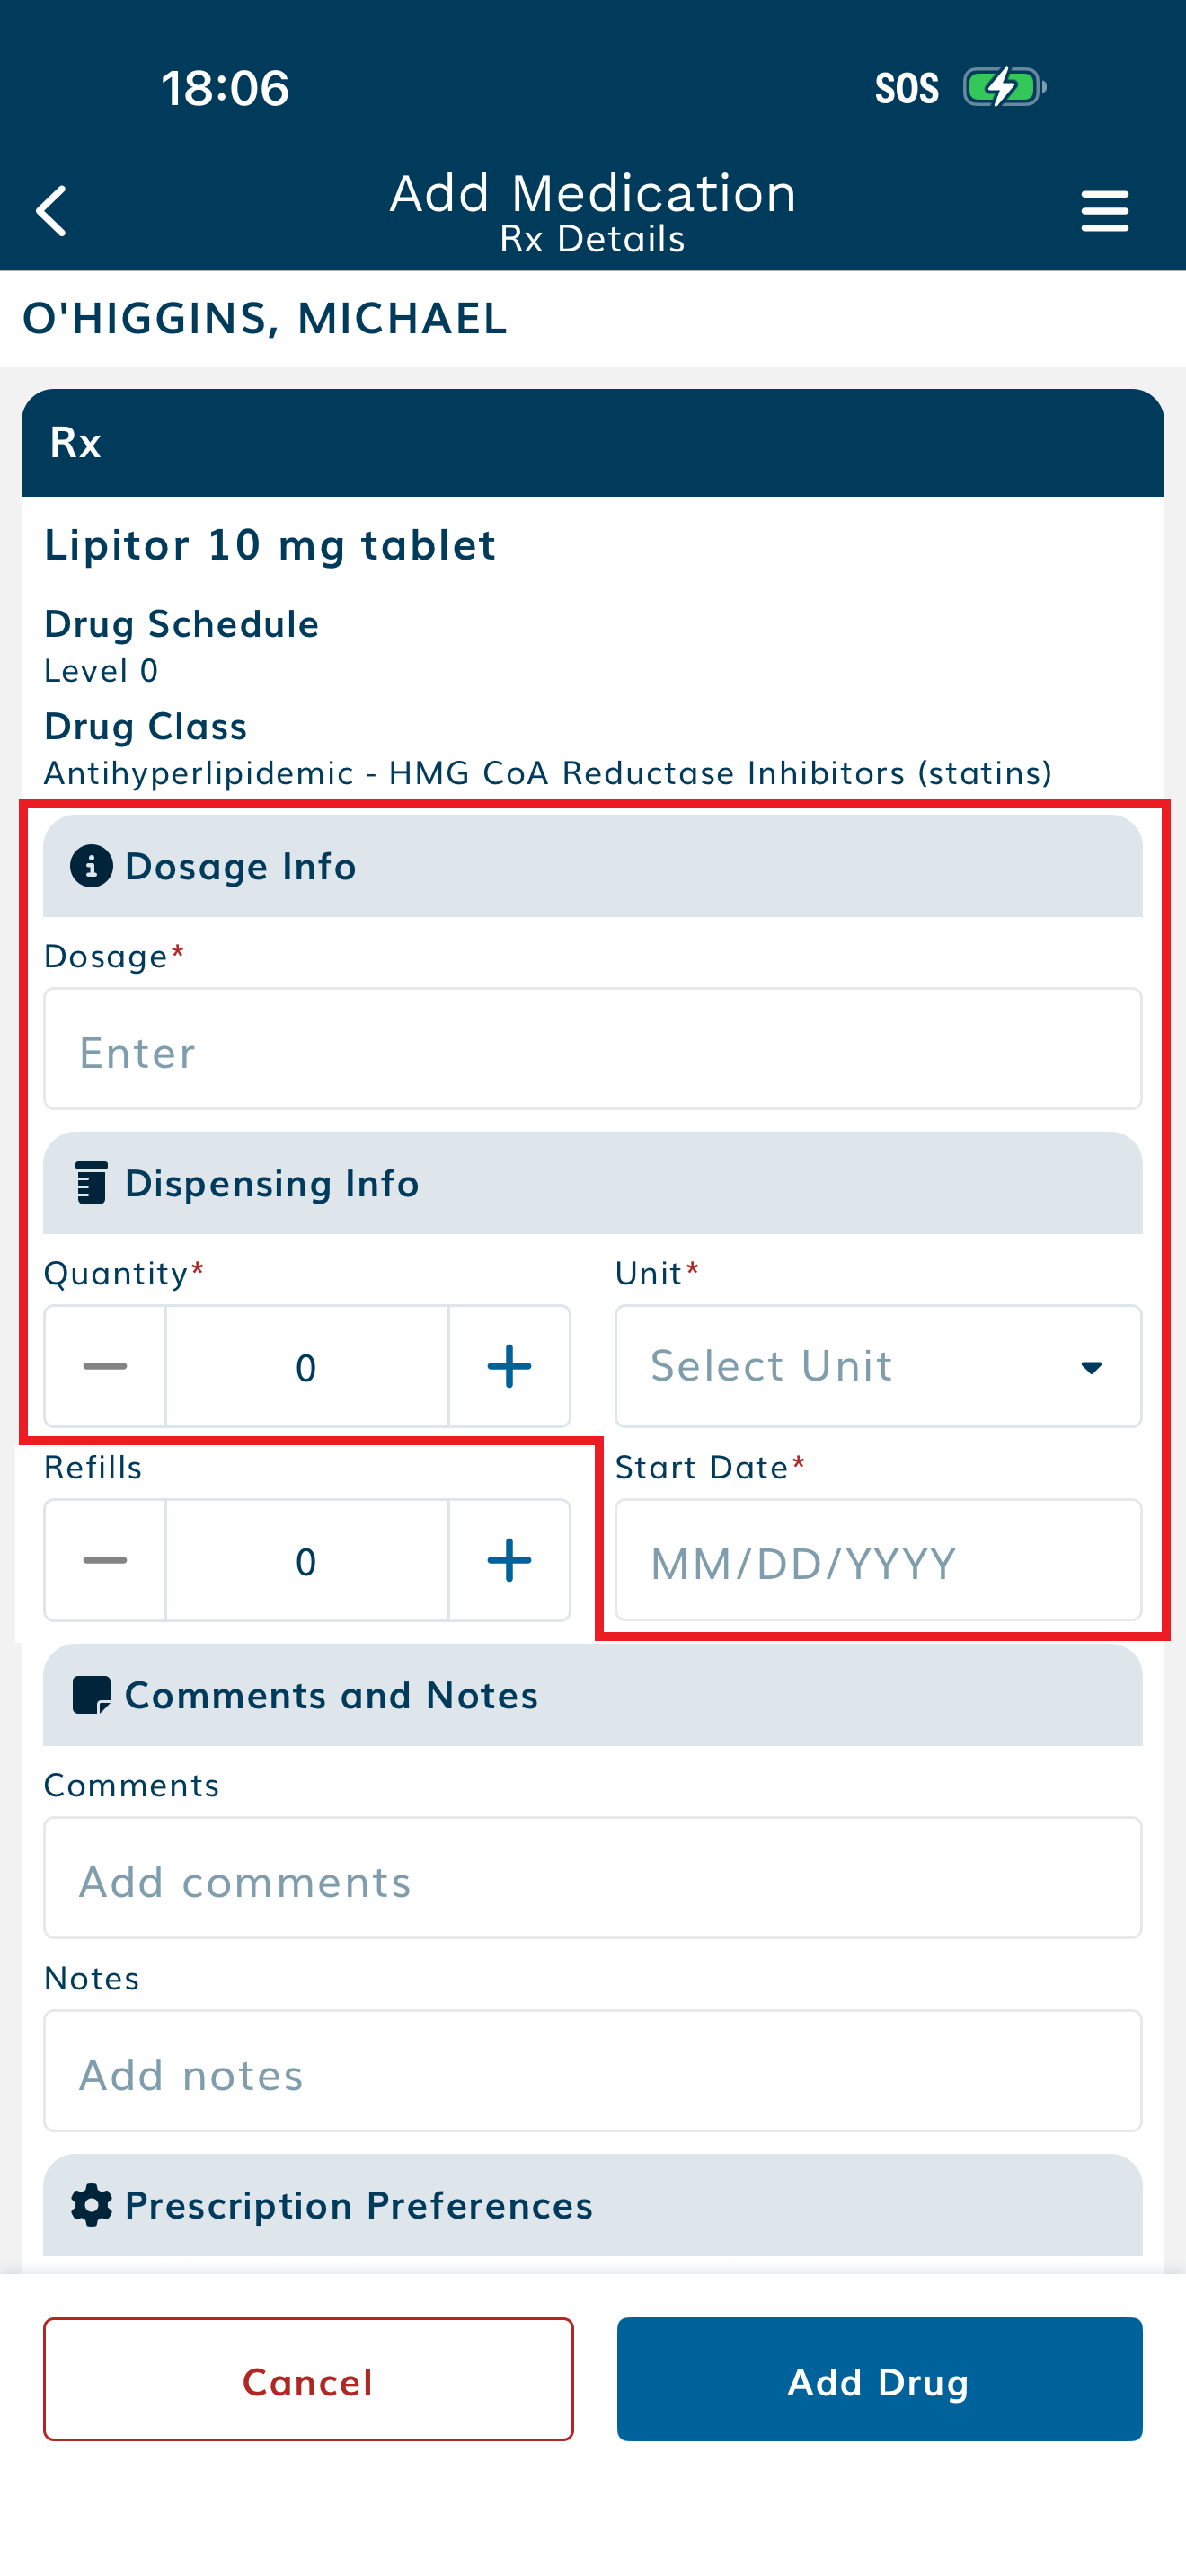The image size is (1186, 2576).
Task: Tap the Start Date field
Action: [x=878, y=1560]
